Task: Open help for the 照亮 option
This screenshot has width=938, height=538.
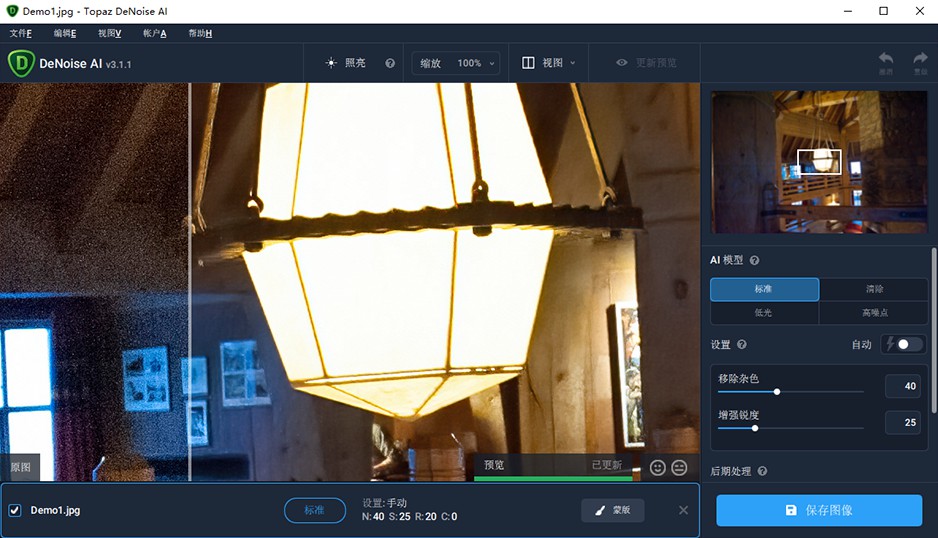Action: point(390,63)
